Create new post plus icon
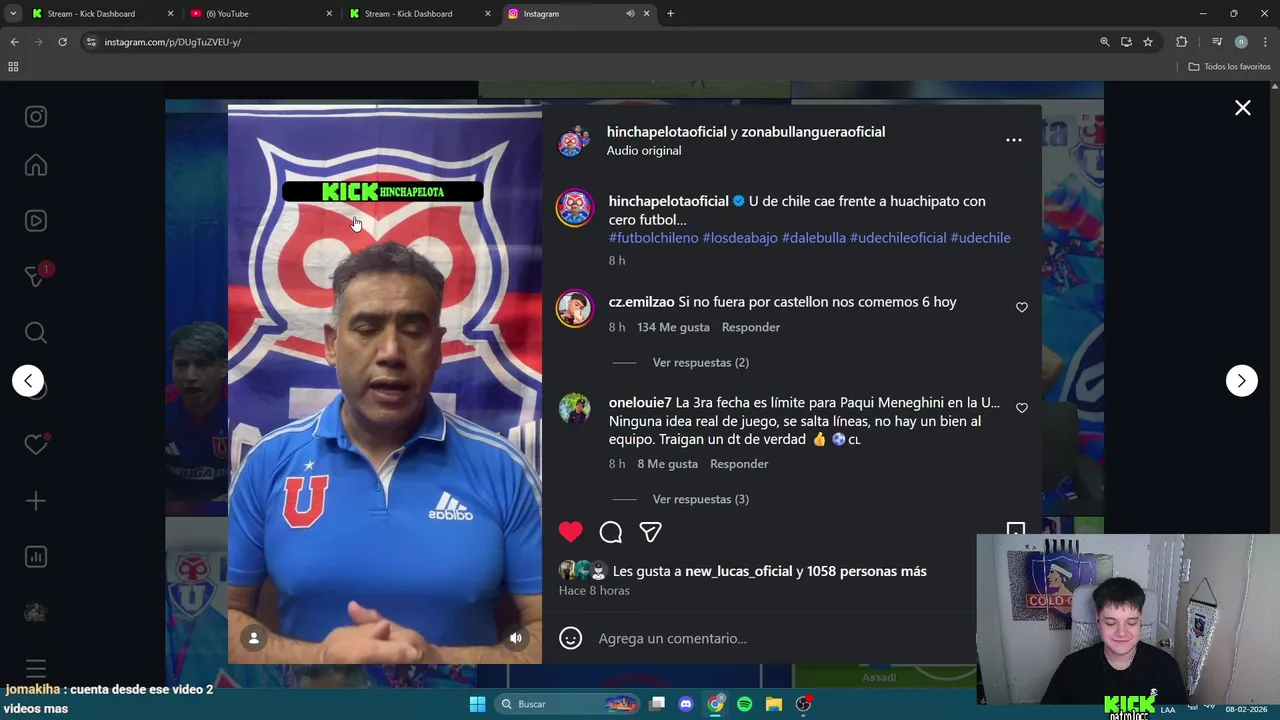 36,501
